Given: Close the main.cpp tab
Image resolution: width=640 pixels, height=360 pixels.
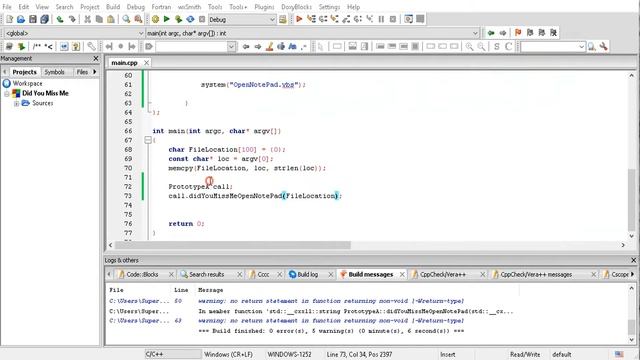Looking at the screenshot, I should point(146,63).
